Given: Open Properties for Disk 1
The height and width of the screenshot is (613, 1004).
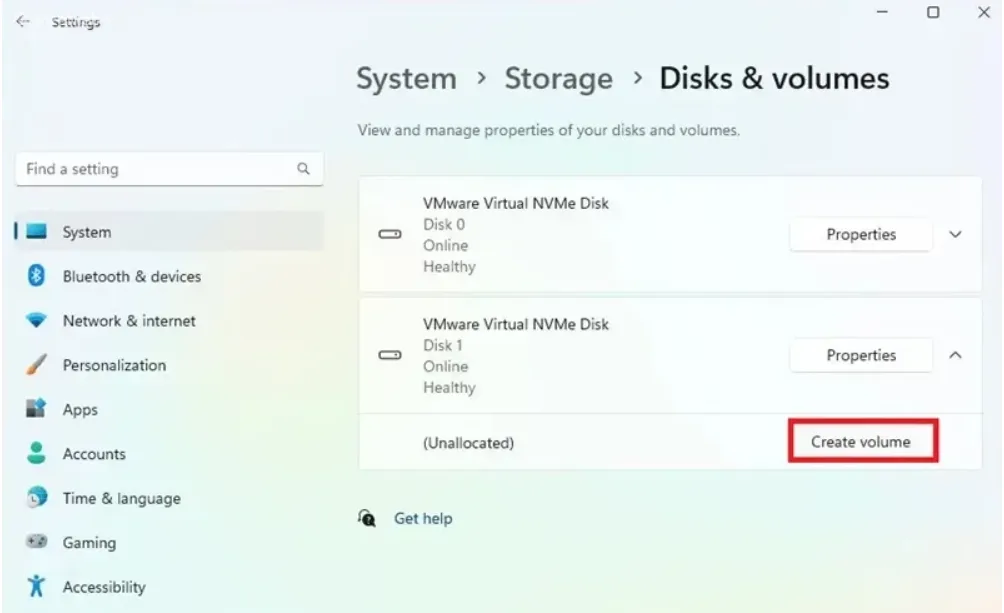Looking at the screenshot, I should pos(861,355).
